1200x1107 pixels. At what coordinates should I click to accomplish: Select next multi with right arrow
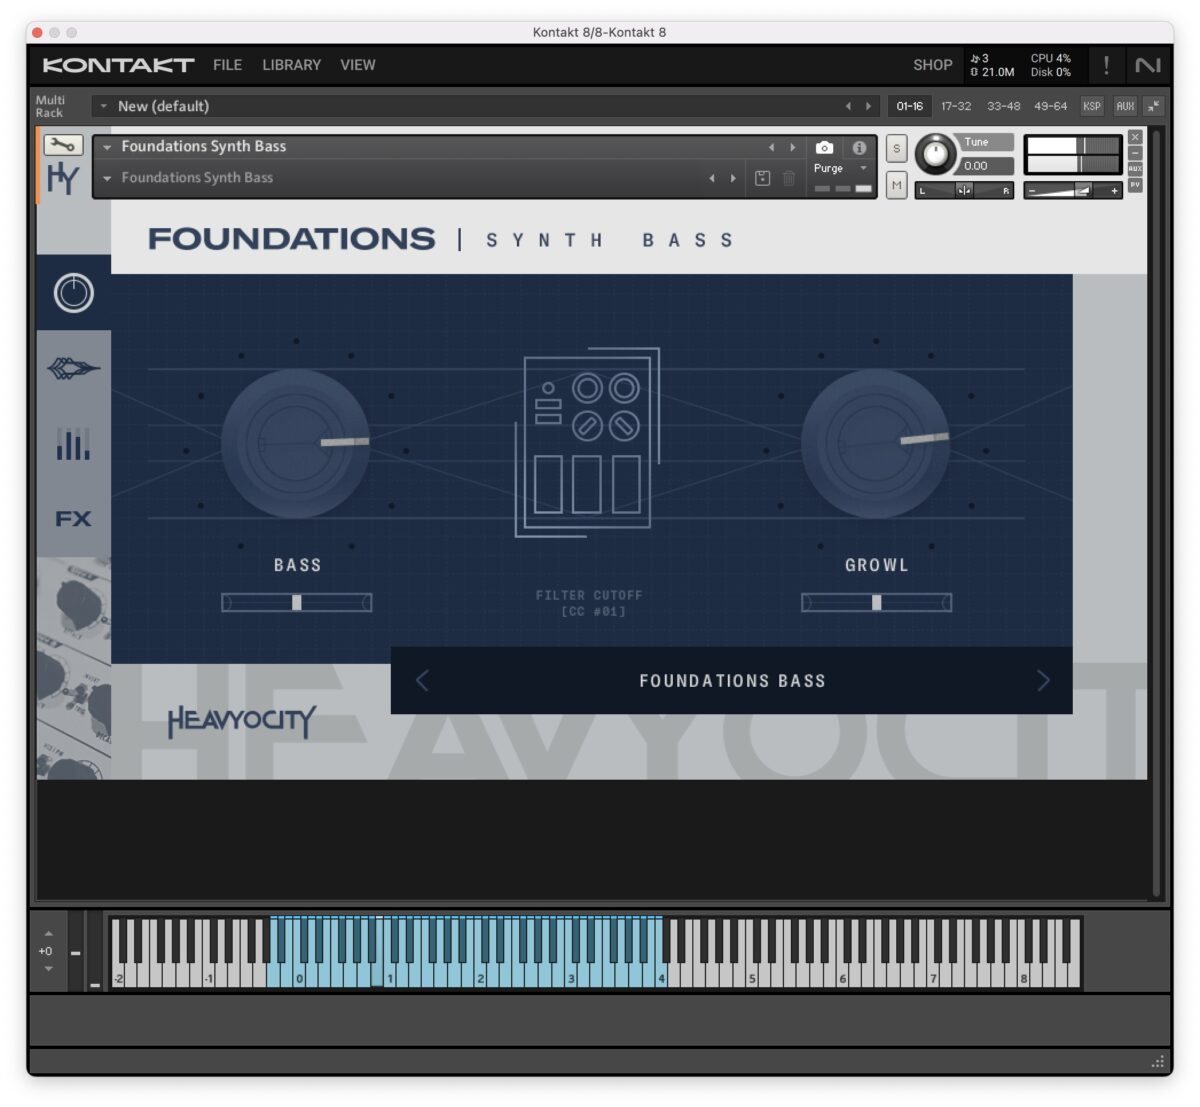868,106
